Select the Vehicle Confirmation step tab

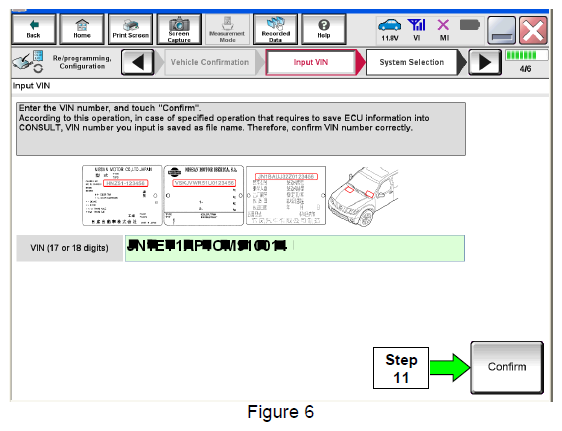click(210, 62)
